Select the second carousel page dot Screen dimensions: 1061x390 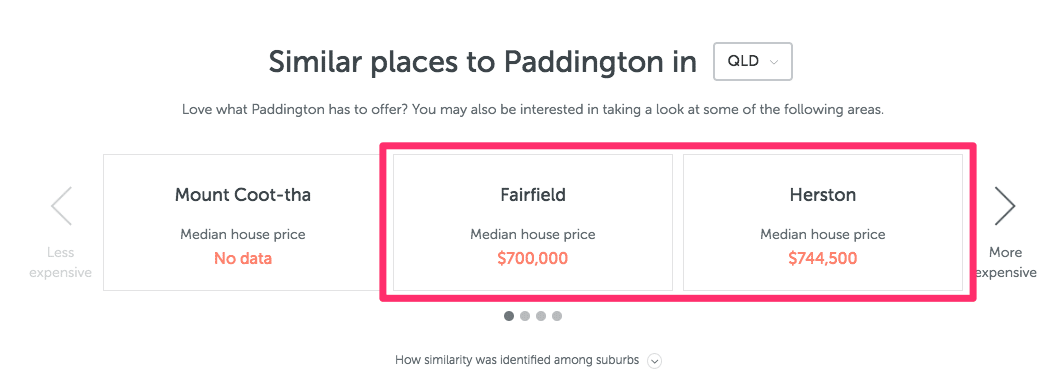[524, 316]
